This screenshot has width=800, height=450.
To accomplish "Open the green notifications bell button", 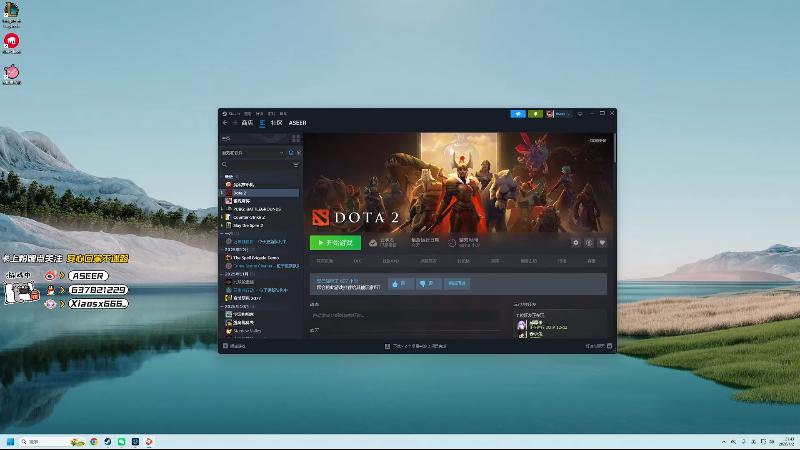I will pos(535,114).
